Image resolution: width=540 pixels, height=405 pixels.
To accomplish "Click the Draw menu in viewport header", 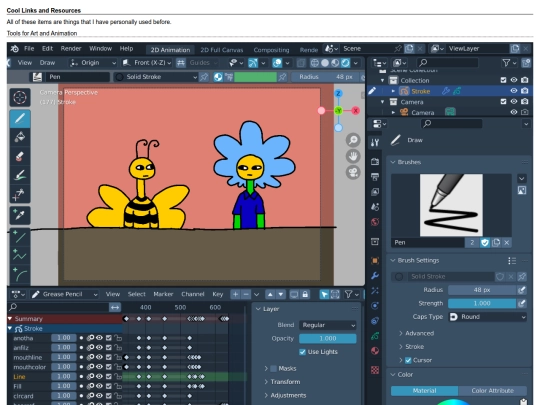I will tap(47, 63).
